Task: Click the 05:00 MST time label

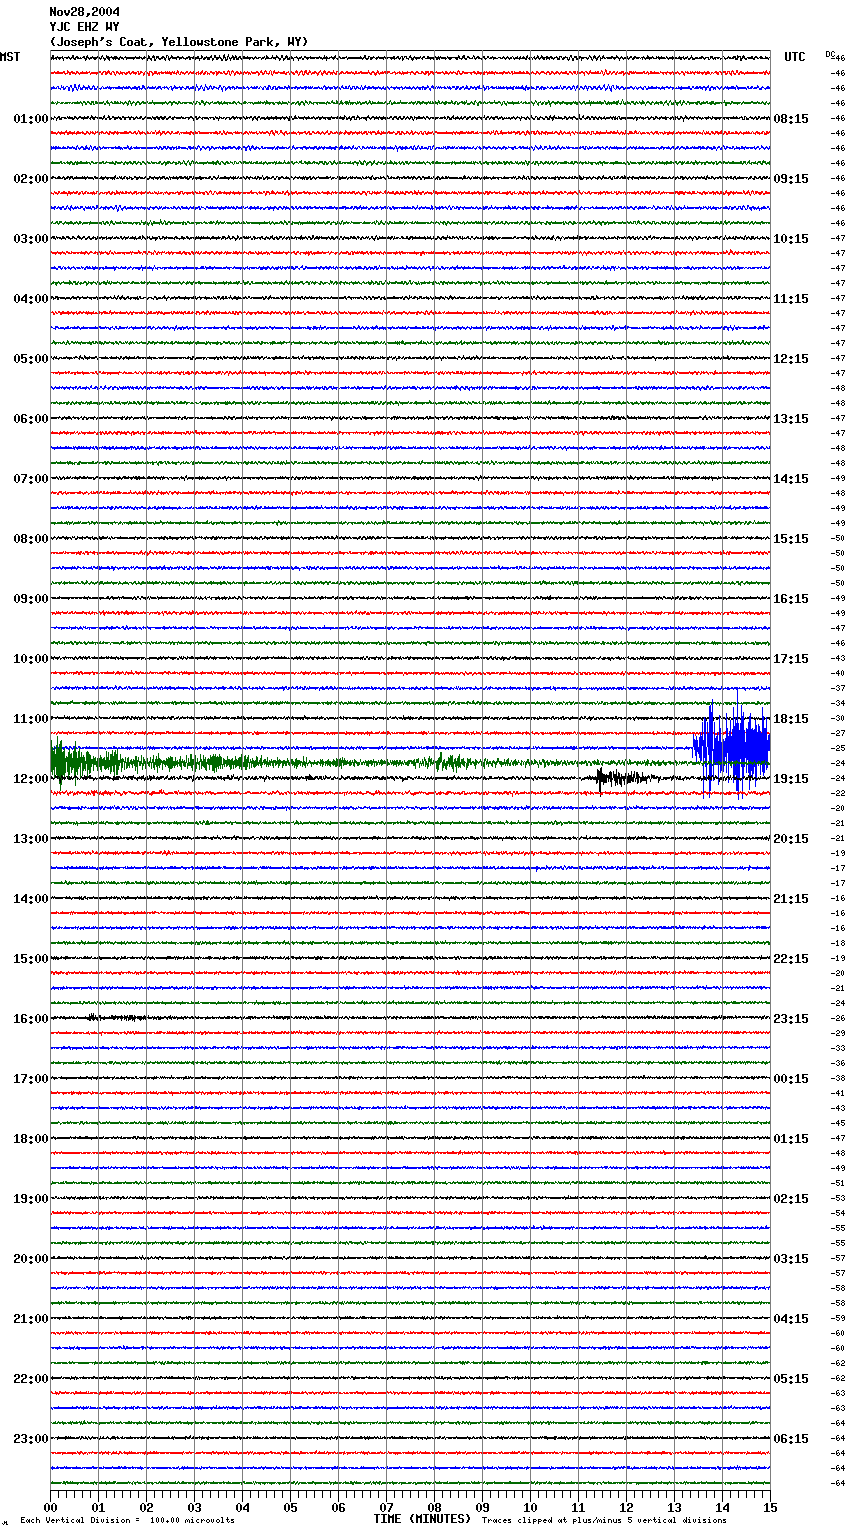Action: click(x=31, y=359)
